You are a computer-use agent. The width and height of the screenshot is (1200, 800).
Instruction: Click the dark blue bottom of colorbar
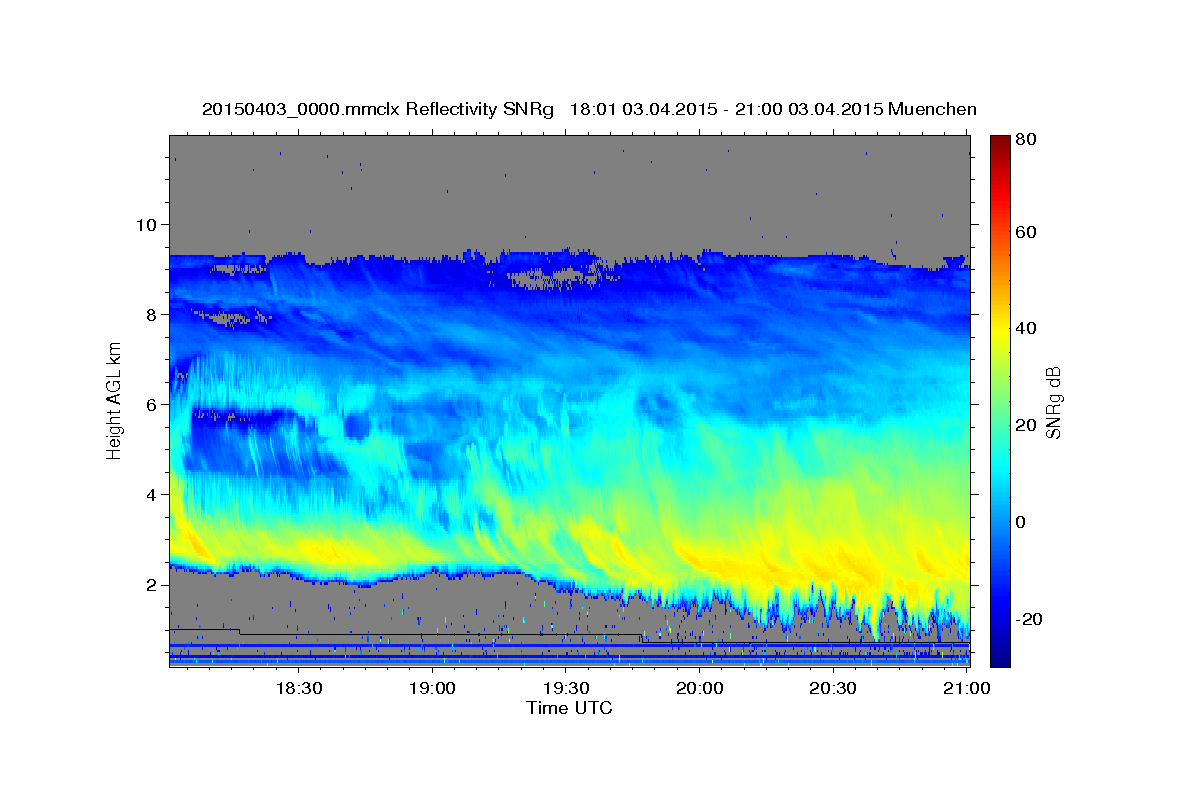coord(999,655)
